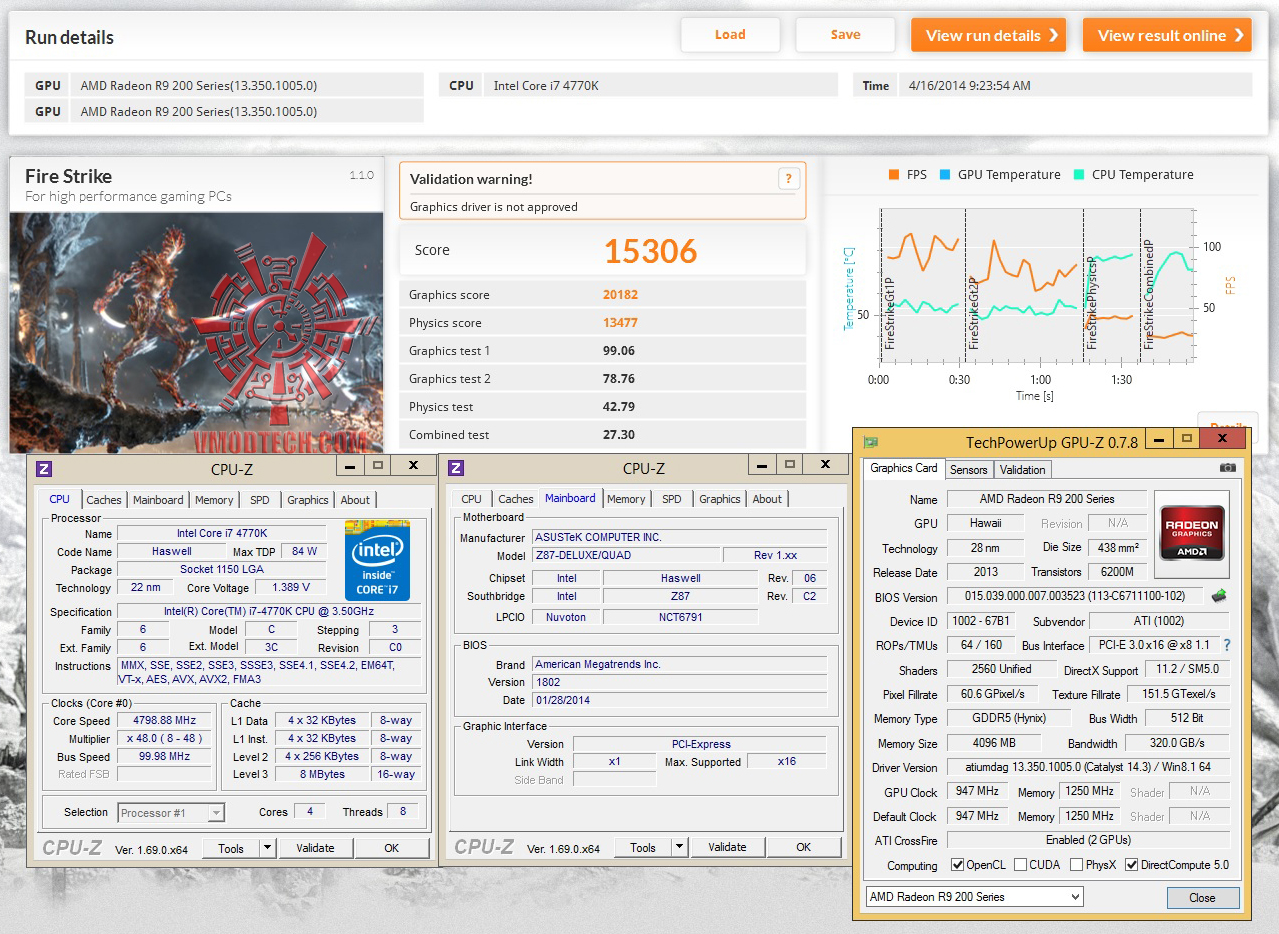Click the Combined test value 27.30
Image resolution: width=1279 pixels, height=934 pixels.
619,435
